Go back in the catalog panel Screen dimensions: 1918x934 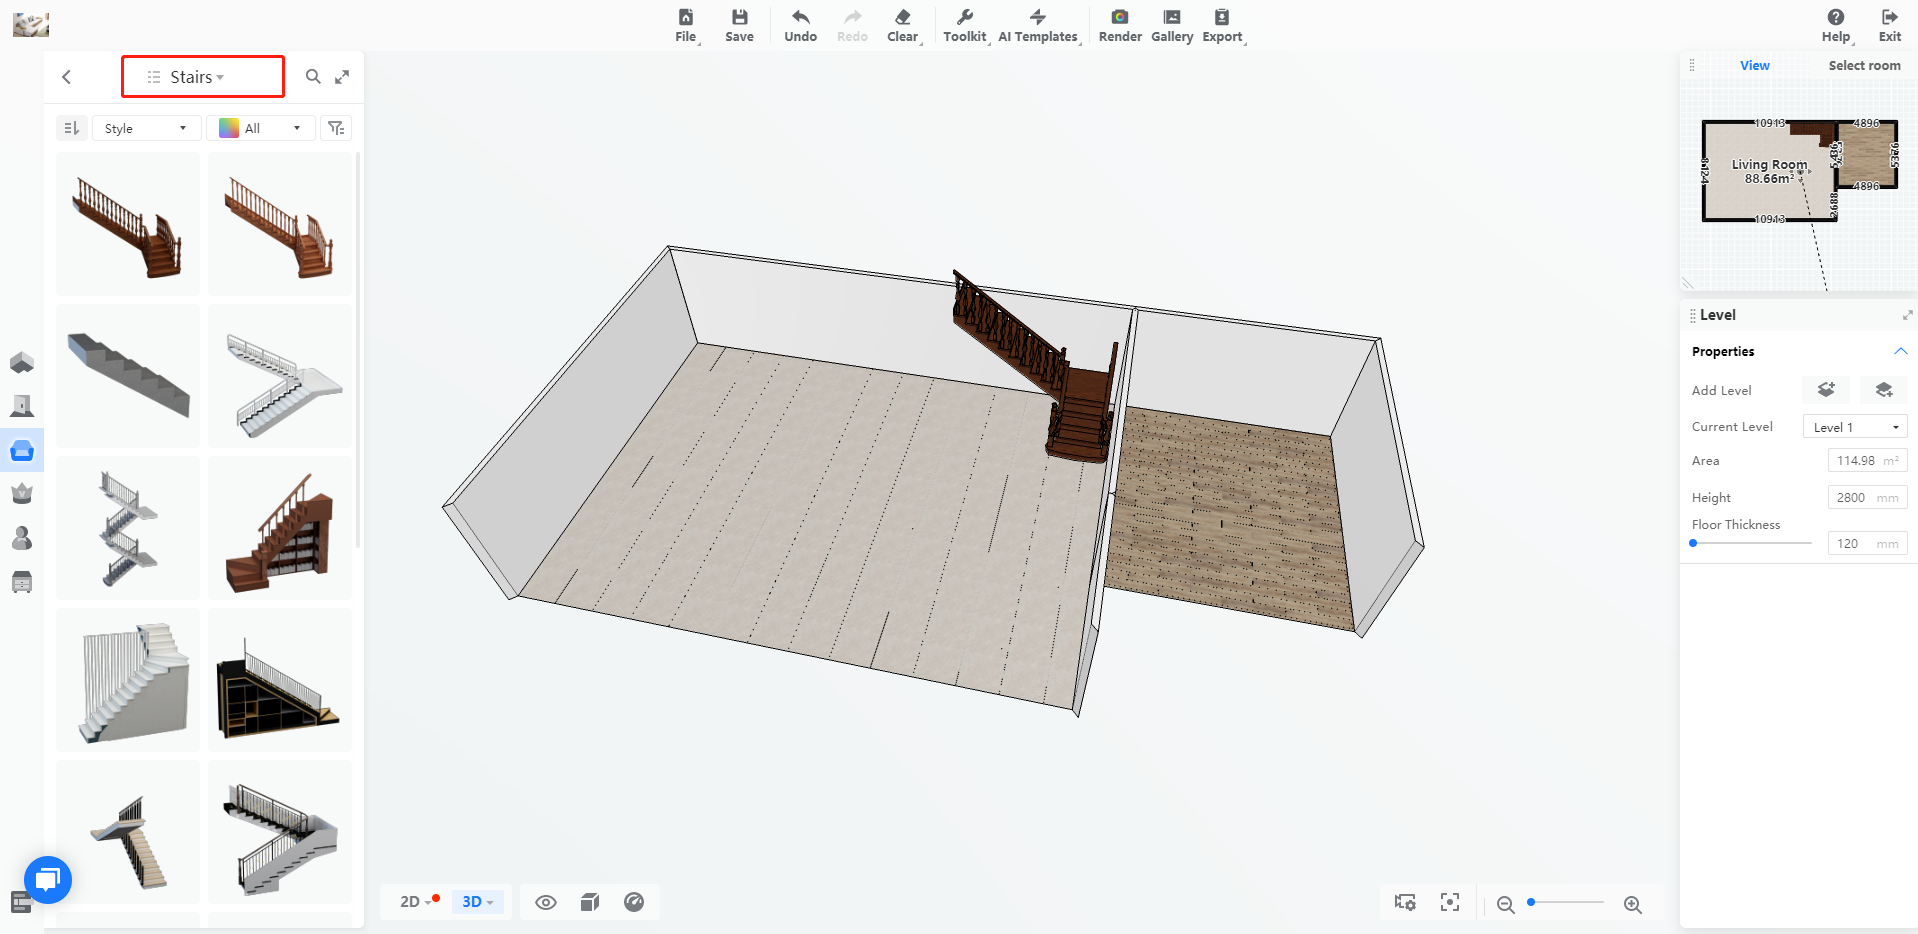[67, 77]
